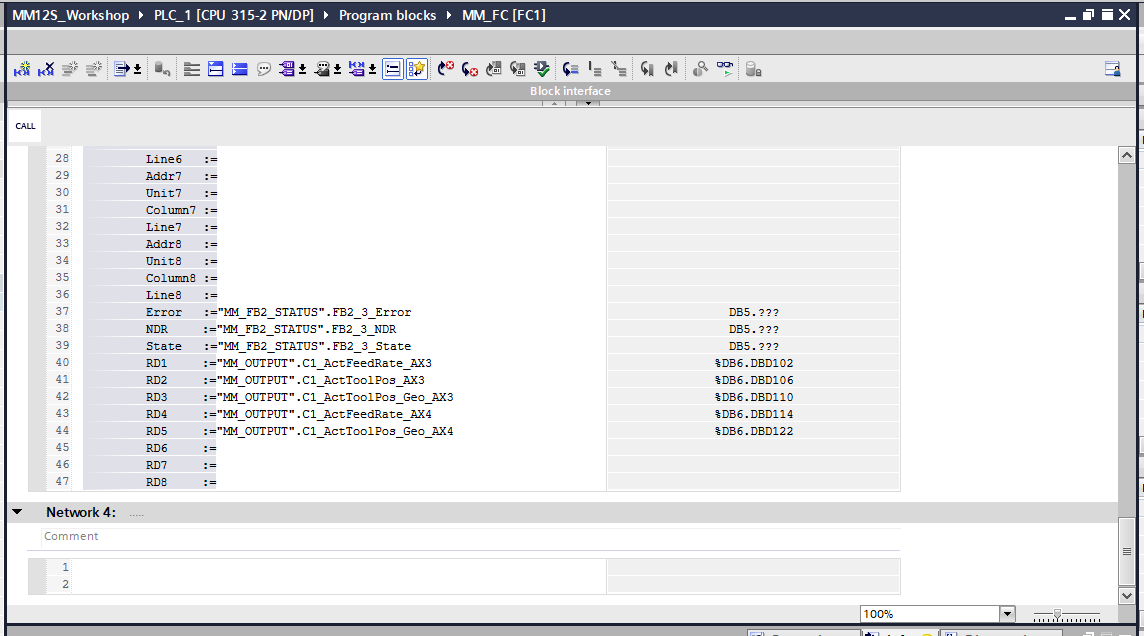Click "MM_FB2_STATUS".FB2_3_NDR on line 38
This screenshot has width=1144, height=636.
click(307, 329)
